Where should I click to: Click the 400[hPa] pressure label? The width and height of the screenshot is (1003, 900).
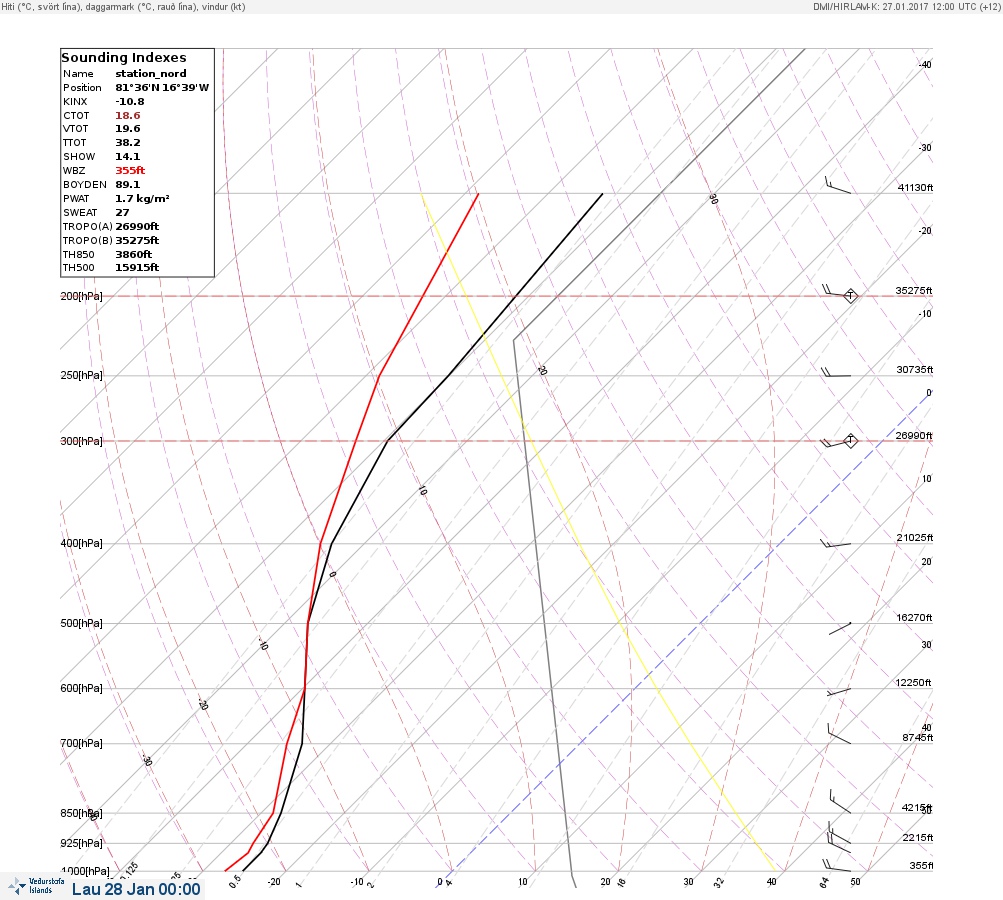(81, 543)
